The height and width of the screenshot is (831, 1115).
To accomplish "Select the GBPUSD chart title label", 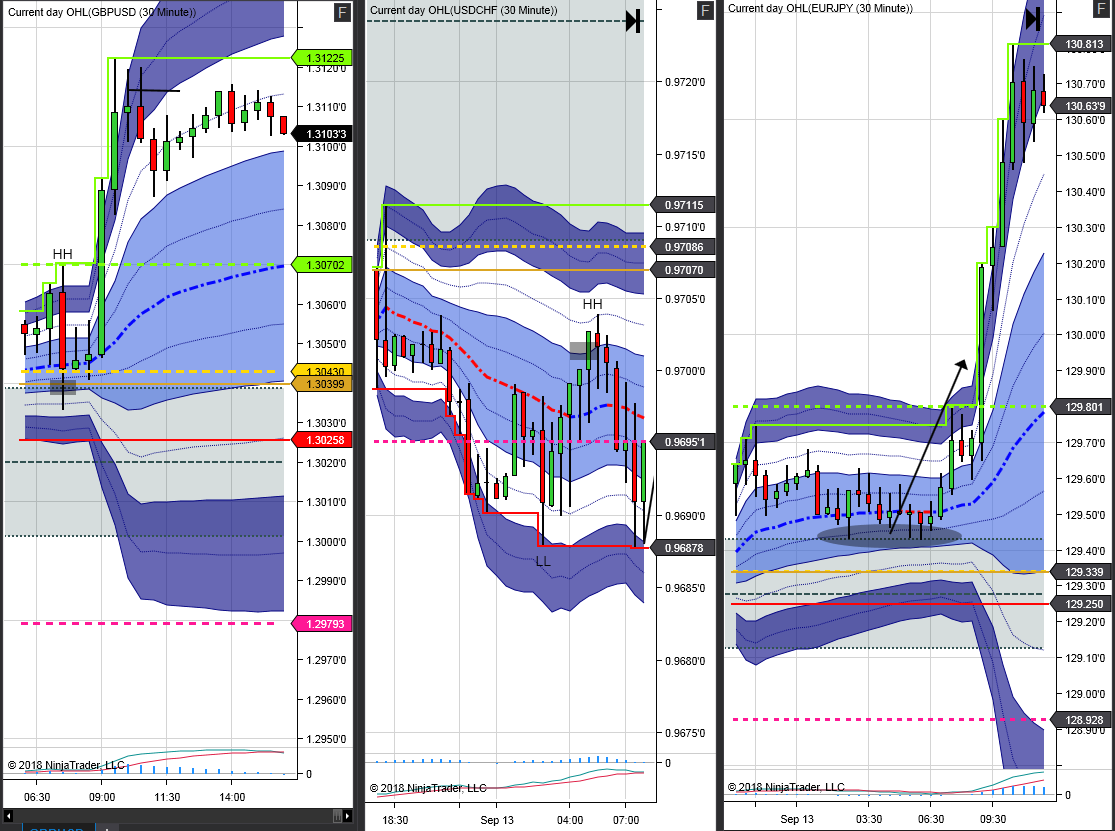I will (x=102, y=12).
